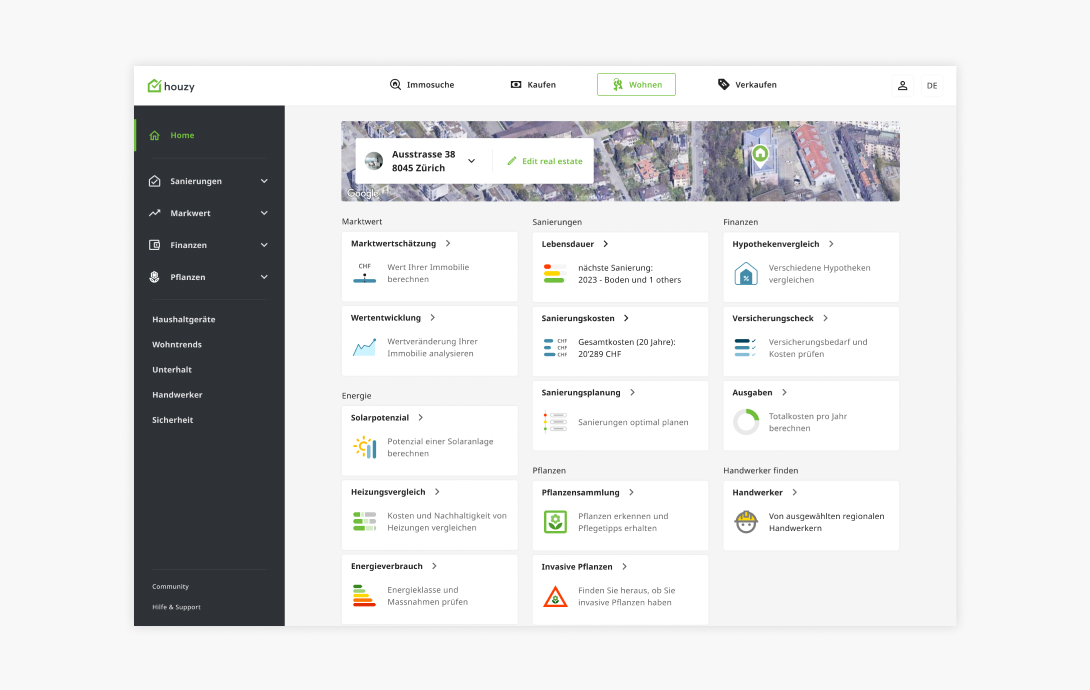Click the arrow next to Marktwertschätzung
The width and height of the screenshot is (1090, 690).
point(448,243)
